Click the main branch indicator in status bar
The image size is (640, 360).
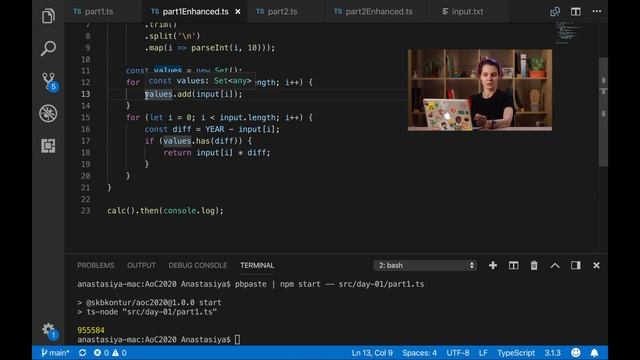pos(55,353)
